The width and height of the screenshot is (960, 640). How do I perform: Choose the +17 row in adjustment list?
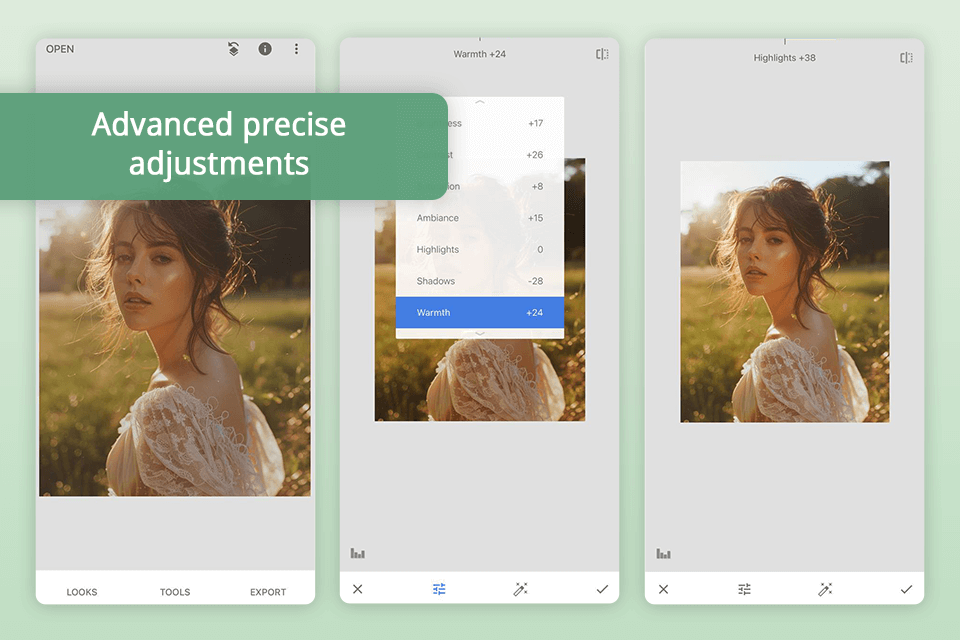click(506, 123)
